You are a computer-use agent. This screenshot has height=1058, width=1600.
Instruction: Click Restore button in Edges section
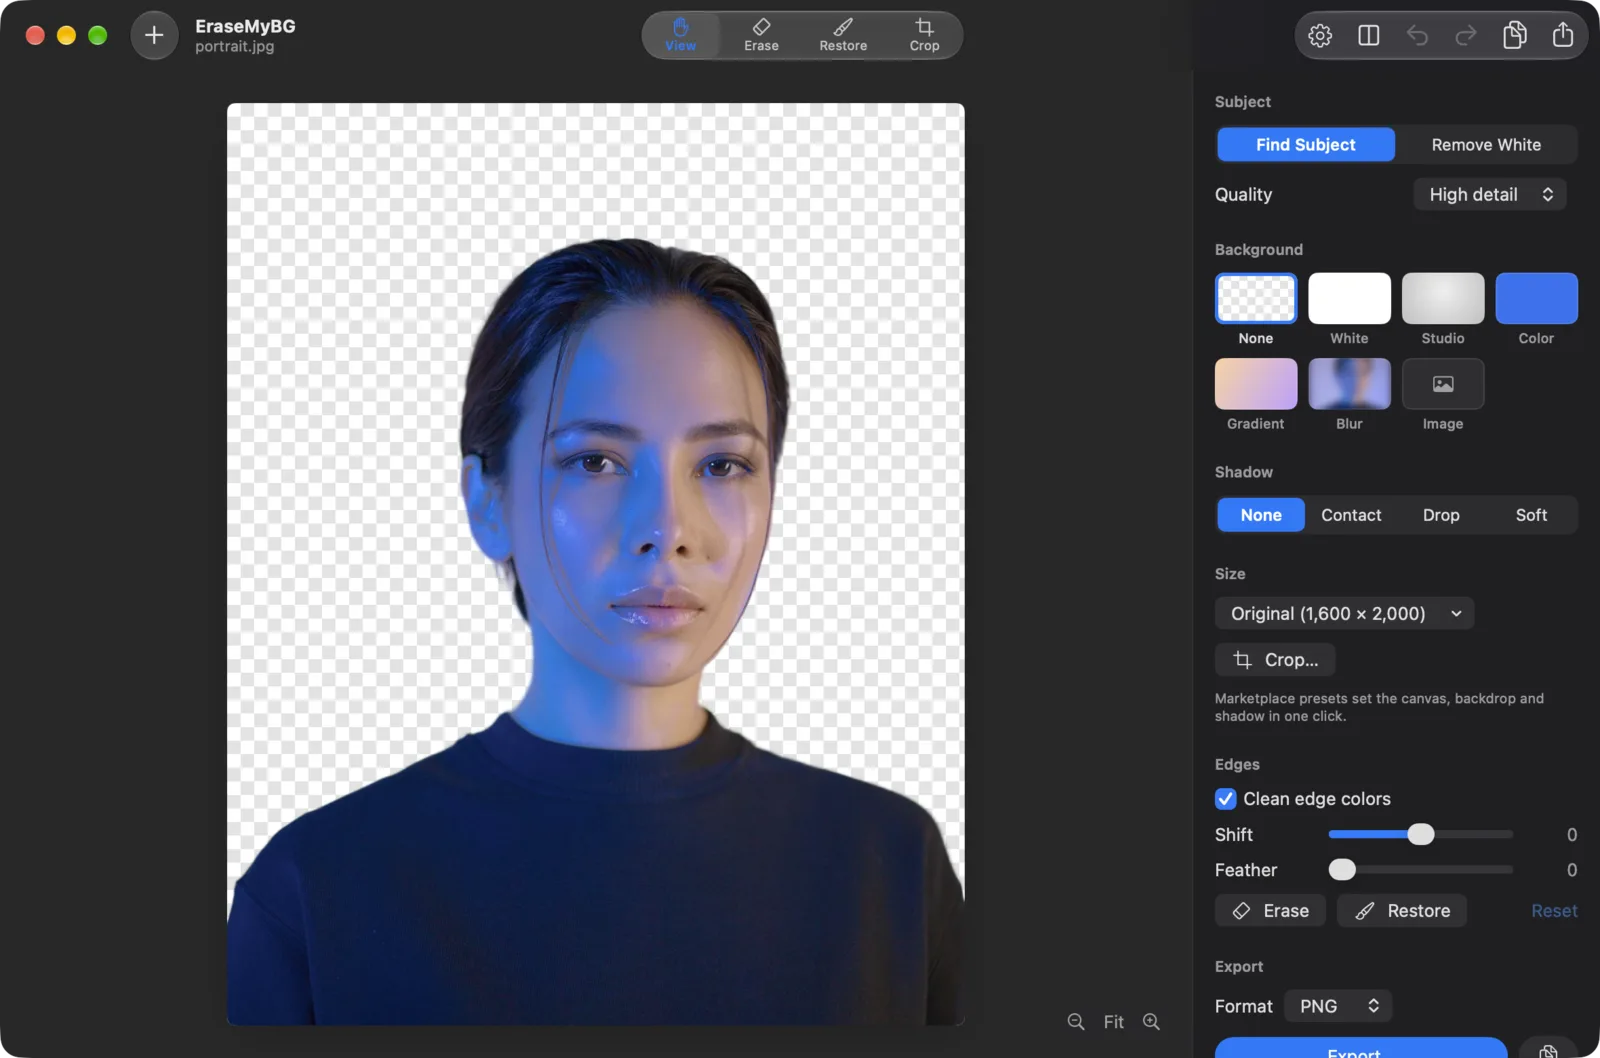[x=1402, y=911]
